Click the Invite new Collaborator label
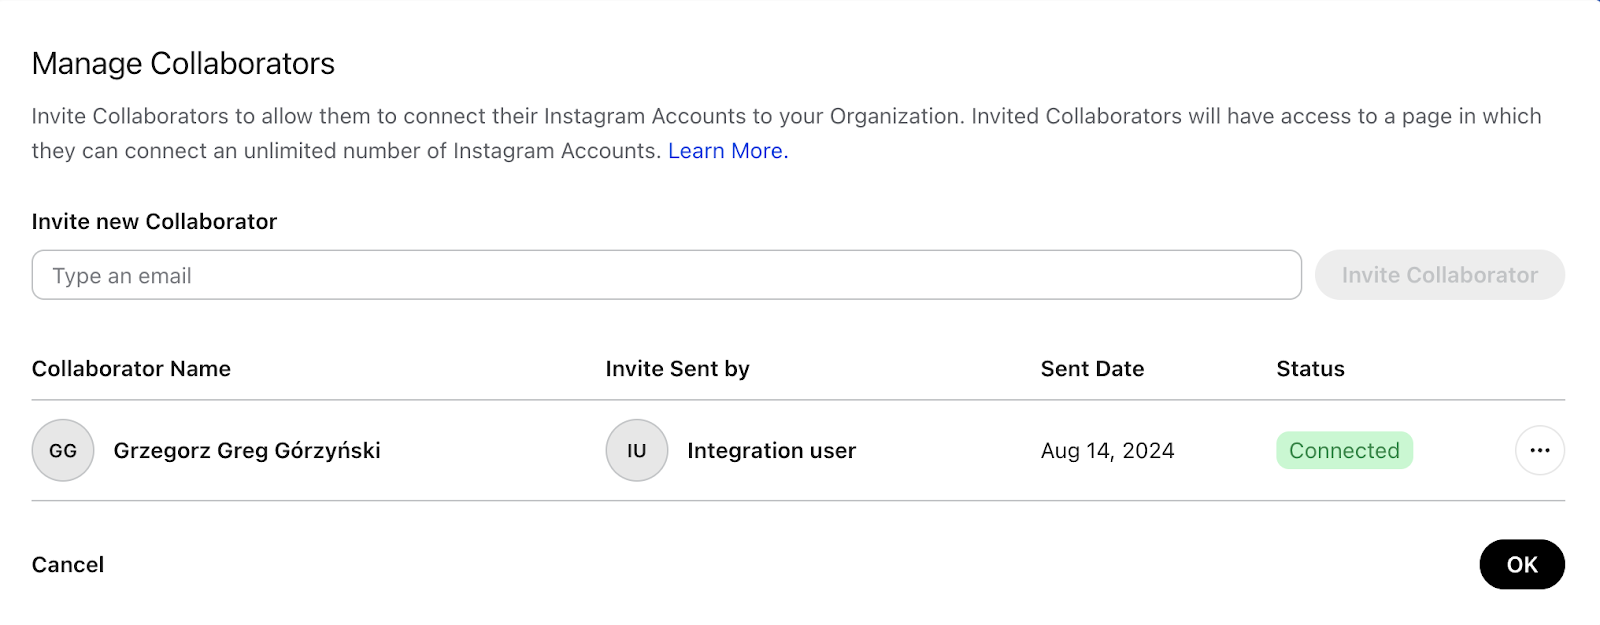Viewport: 1600px width, 625px height. point(154,222)
